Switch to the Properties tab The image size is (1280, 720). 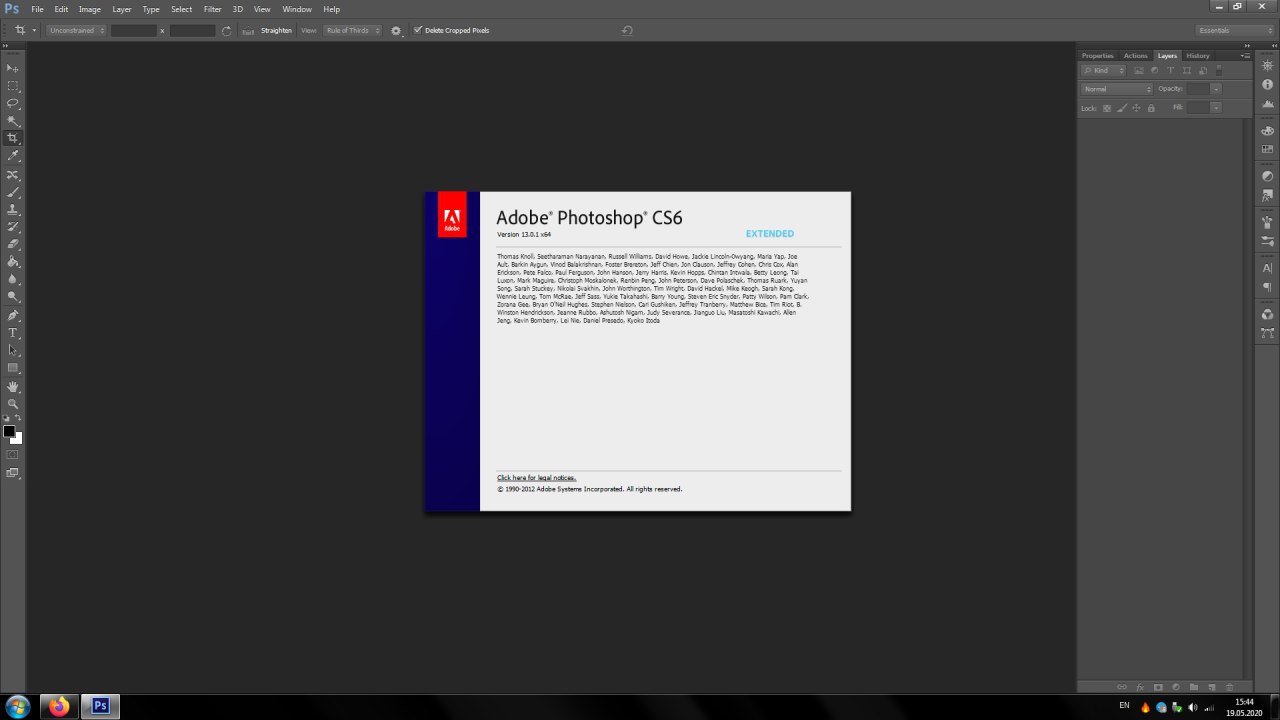[1097, 56]
